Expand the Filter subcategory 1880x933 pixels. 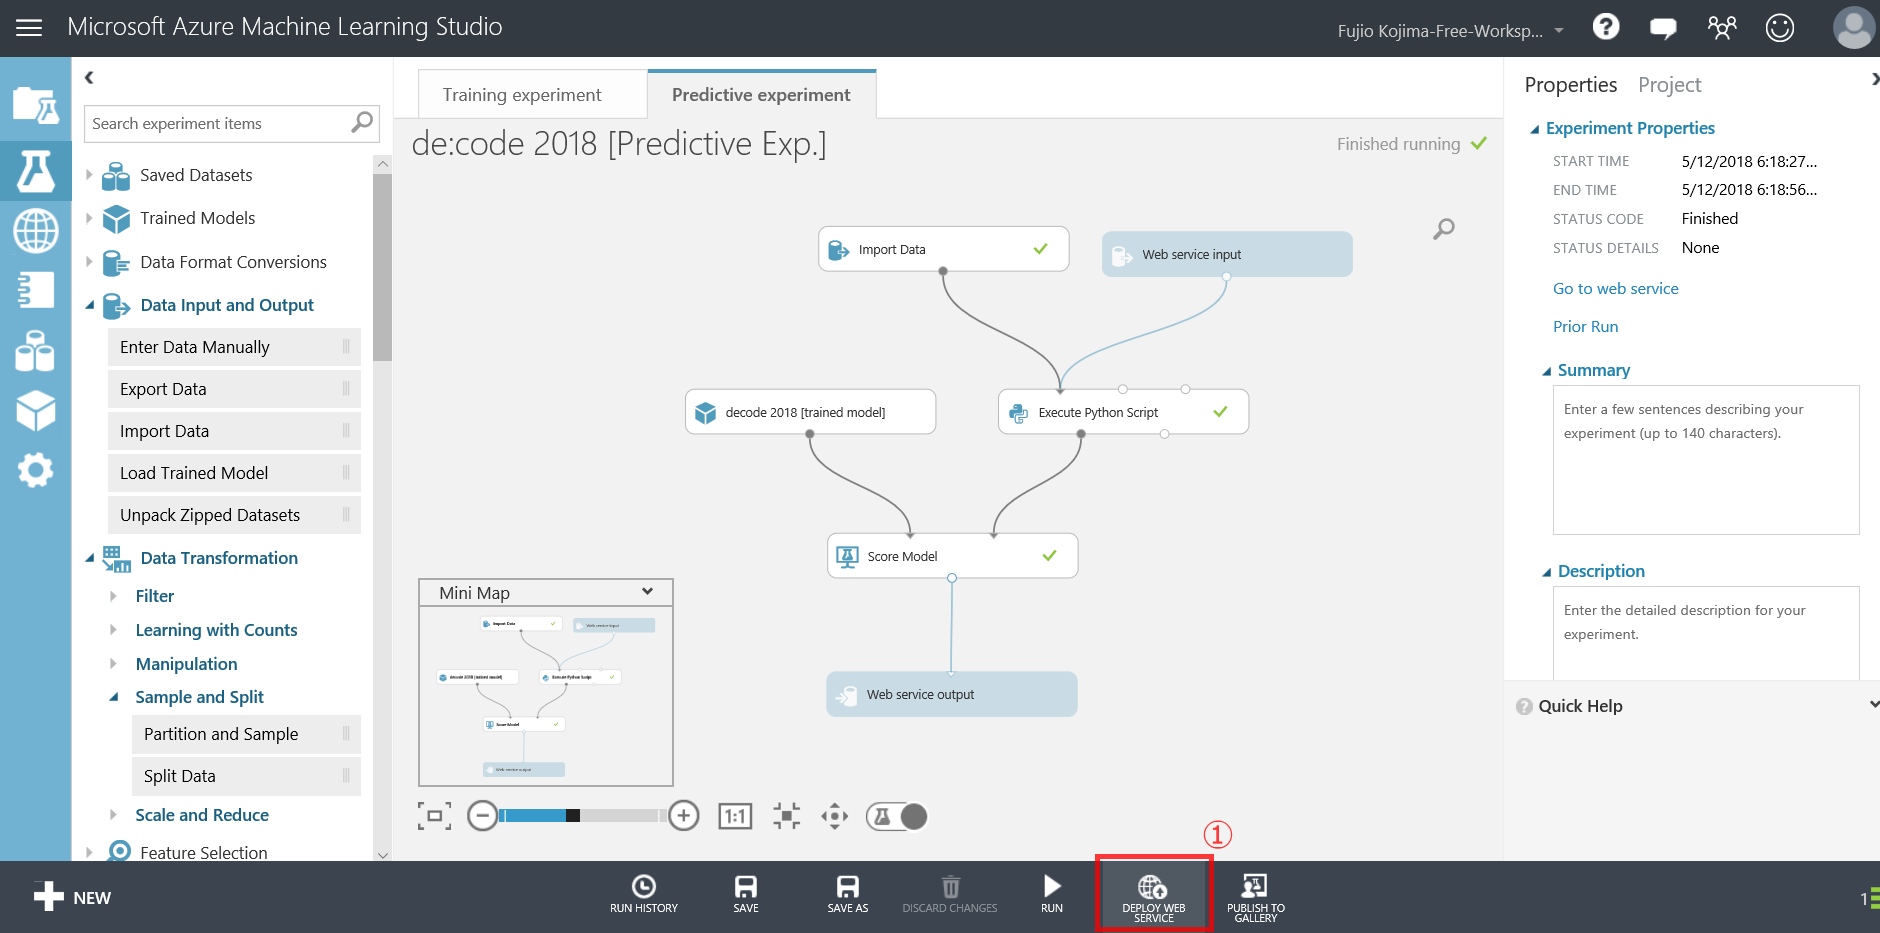113,596
